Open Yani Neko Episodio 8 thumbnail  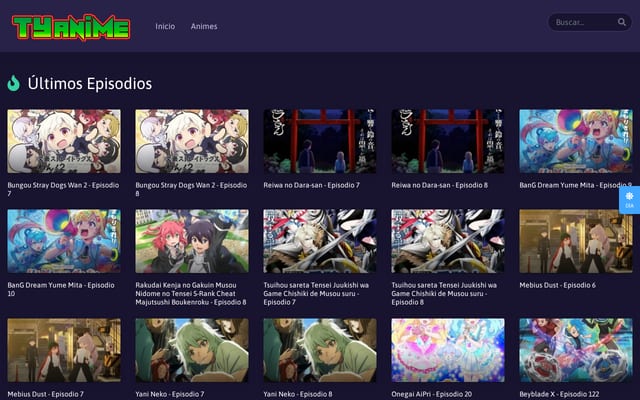coord(320,350)
